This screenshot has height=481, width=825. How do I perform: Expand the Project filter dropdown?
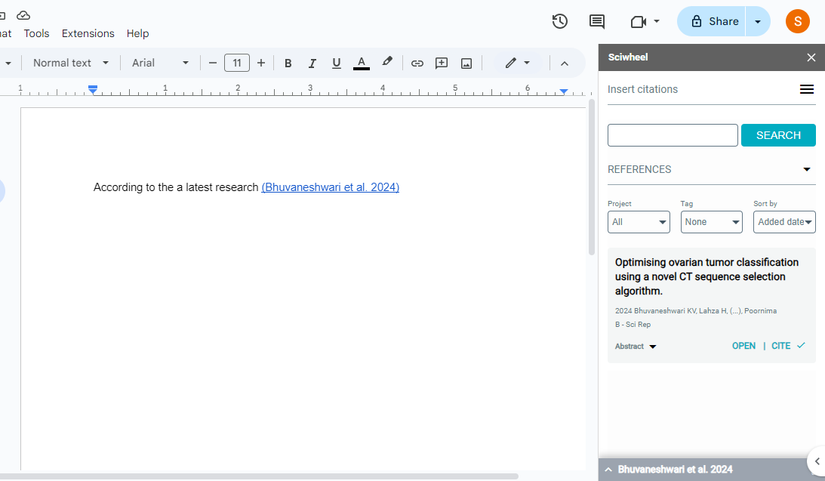638,222
